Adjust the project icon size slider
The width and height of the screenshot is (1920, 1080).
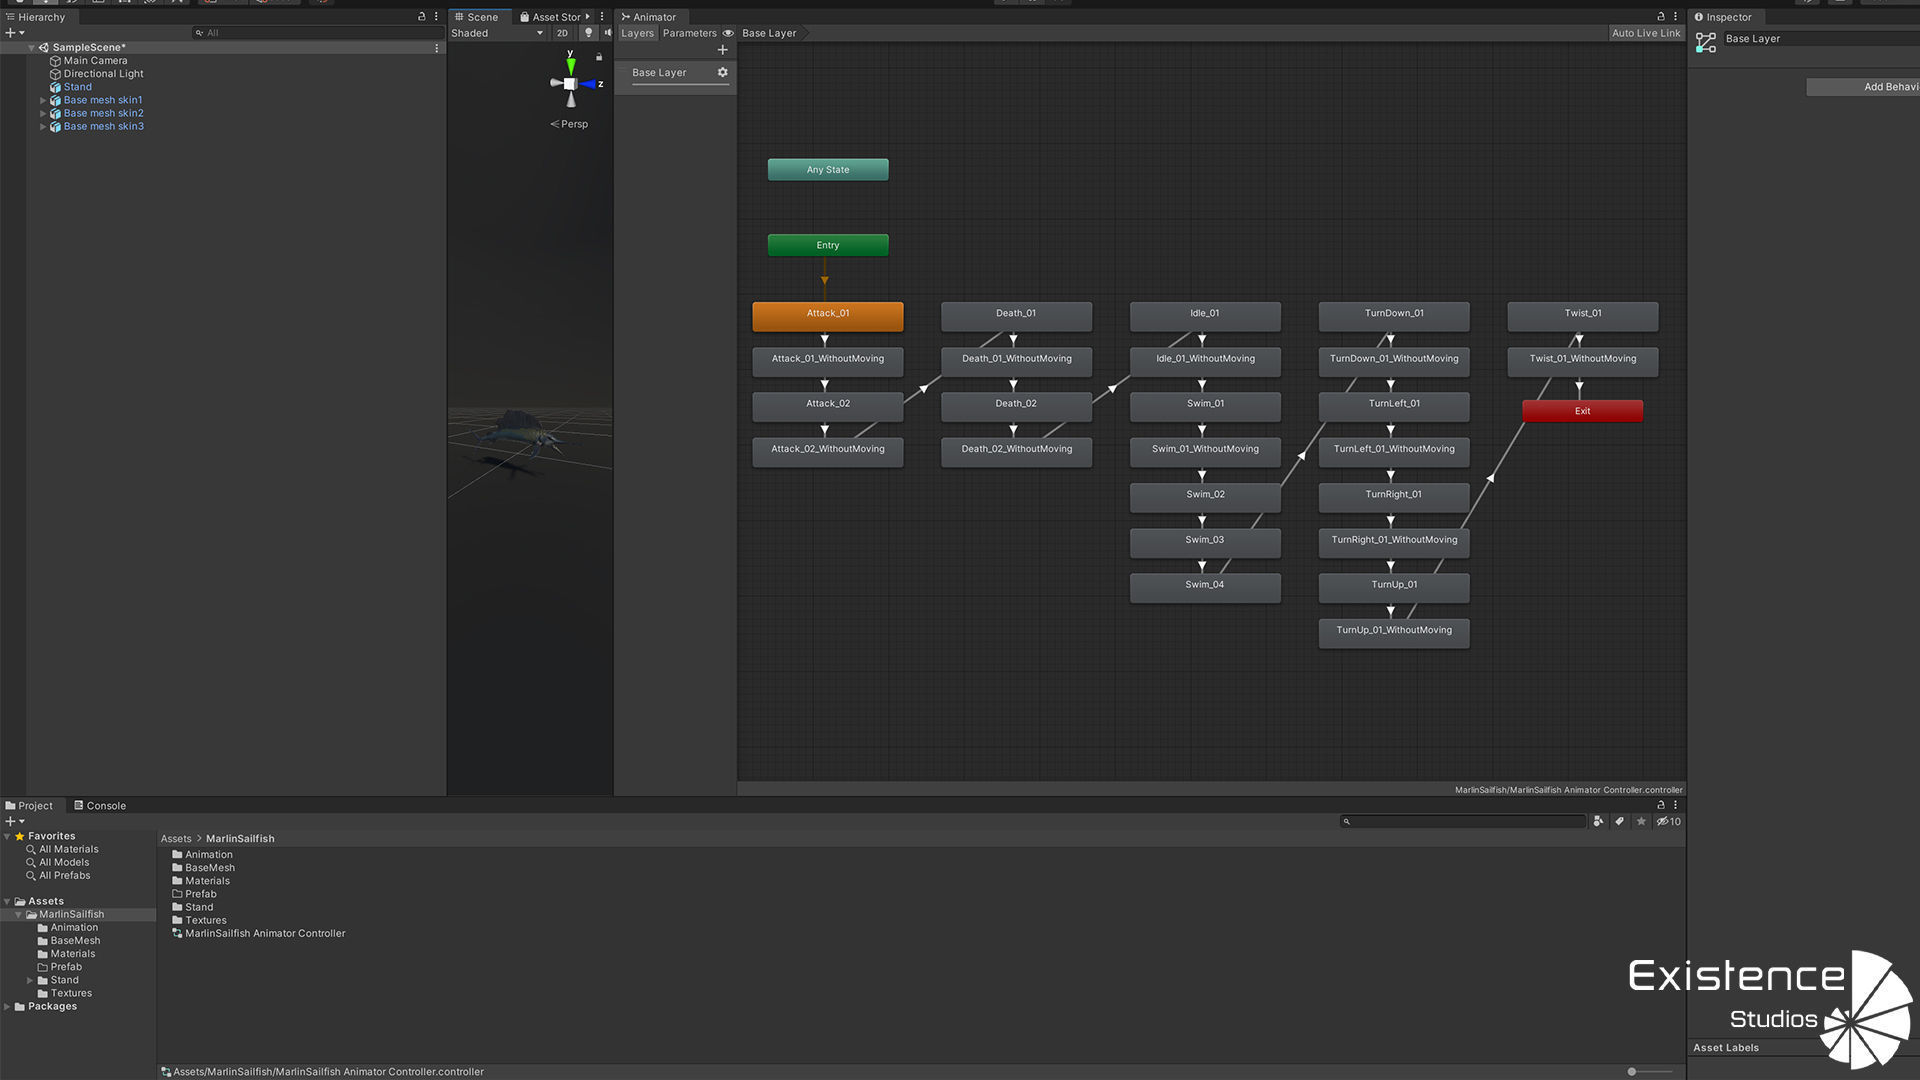tap(1633, 1071)
